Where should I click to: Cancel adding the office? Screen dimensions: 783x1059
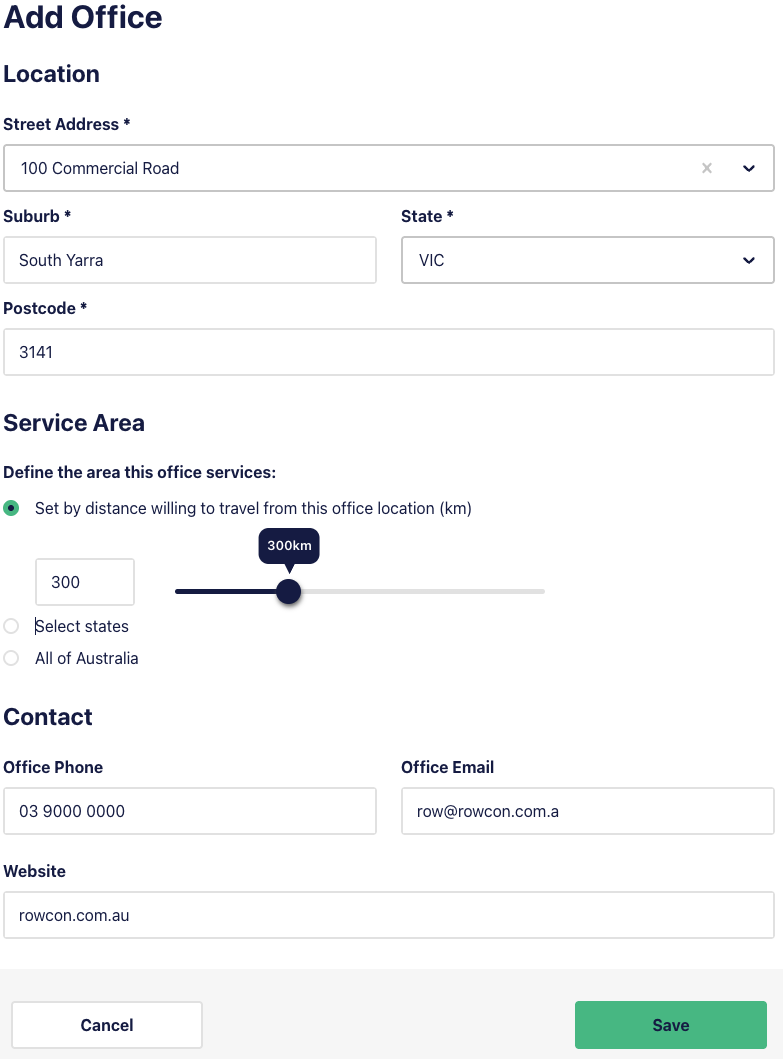click(107, 1025)
